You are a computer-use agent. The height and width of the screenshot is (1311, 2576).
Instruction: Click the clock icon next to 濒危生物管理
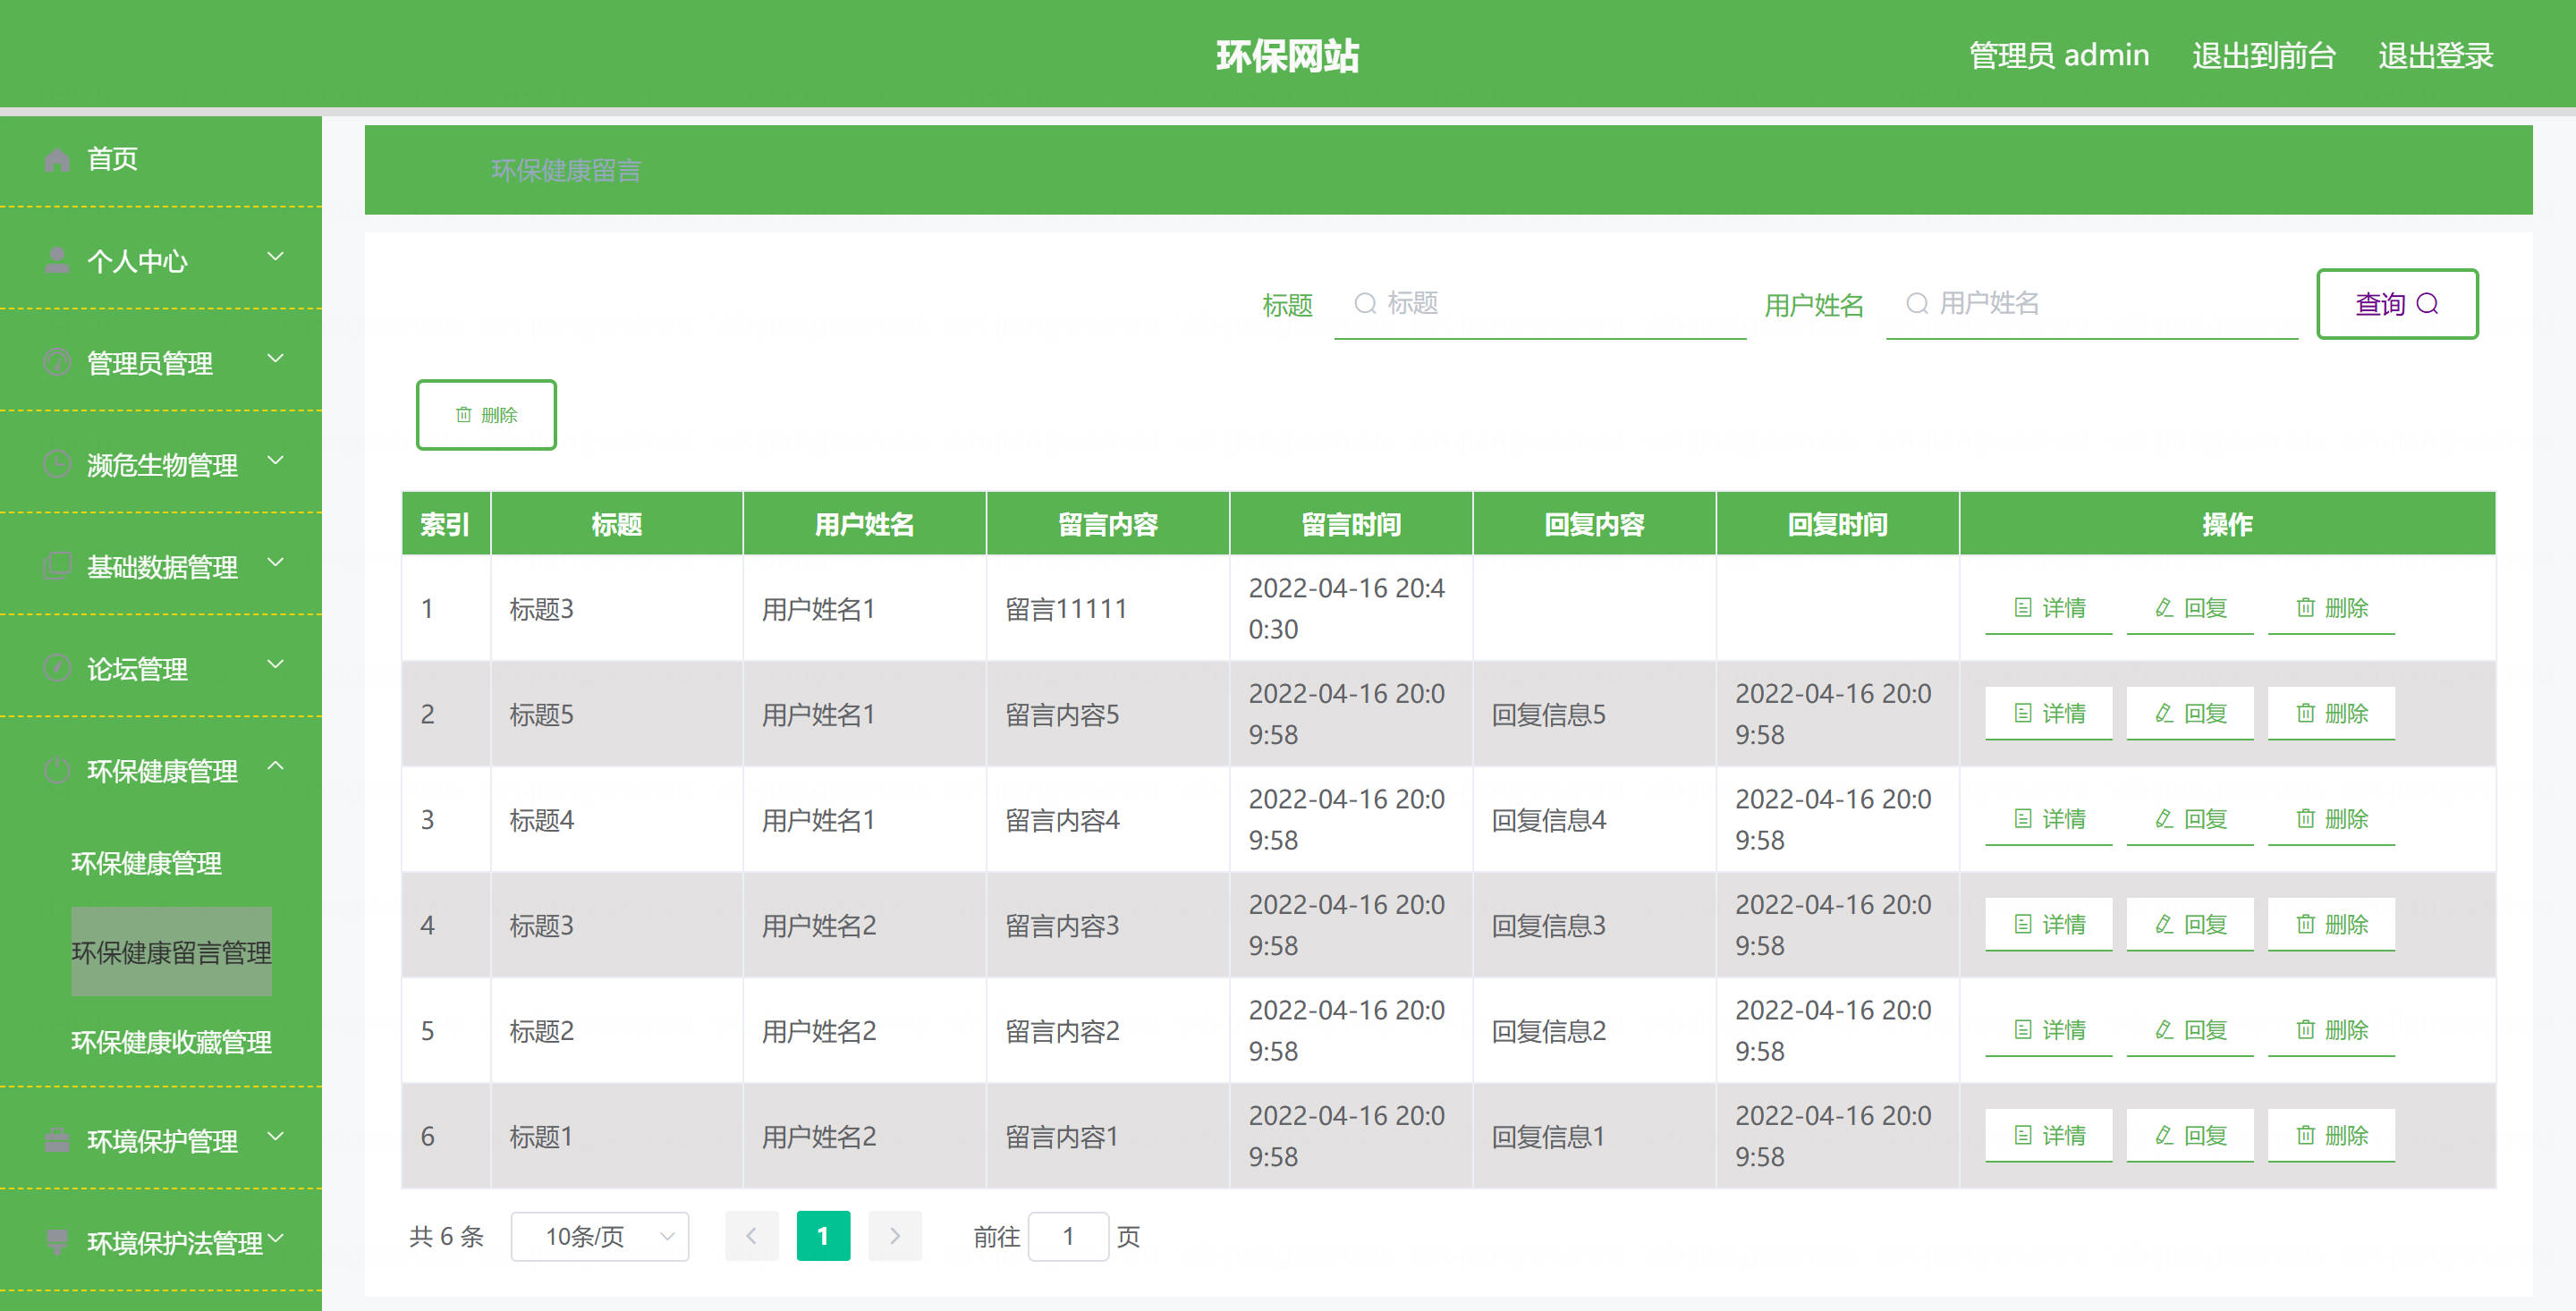point(57,465)
